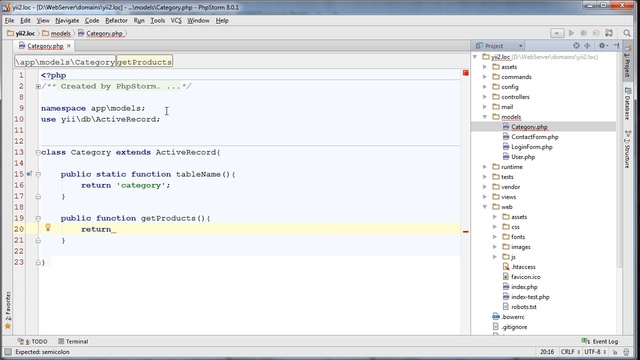Select ContactForm.php in project tree
Screen dimensions: 640x360
tap(535, 137)
